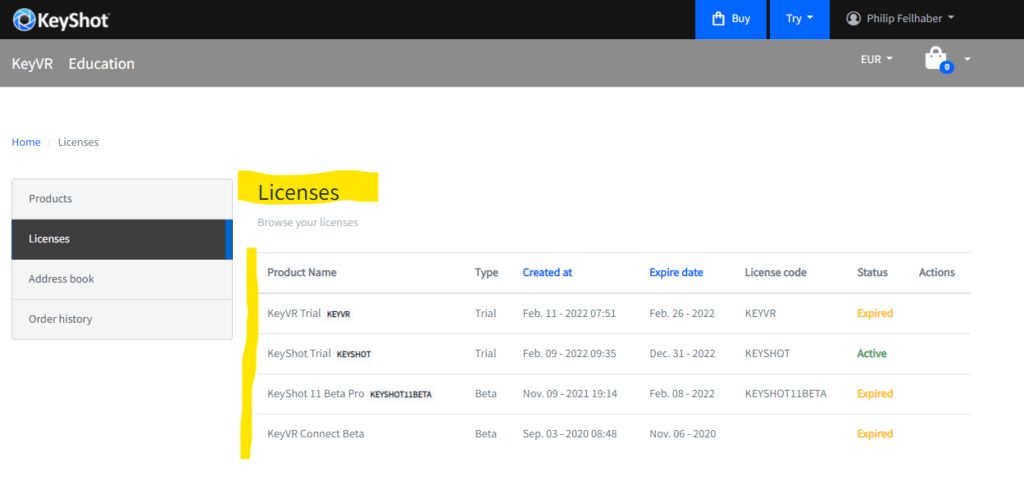Image resolution: width=1024 pixels, height=480 pixels.
Task: Expand the cart dropdown arrow
Action: [x=967, y=59]
